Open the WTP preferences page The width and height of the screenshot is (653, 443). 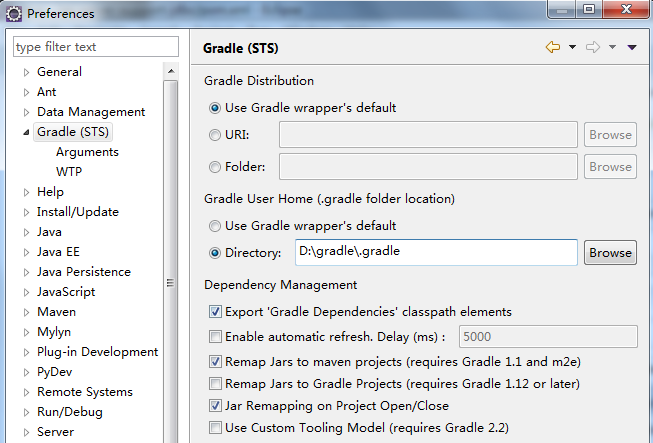(69, 172)
